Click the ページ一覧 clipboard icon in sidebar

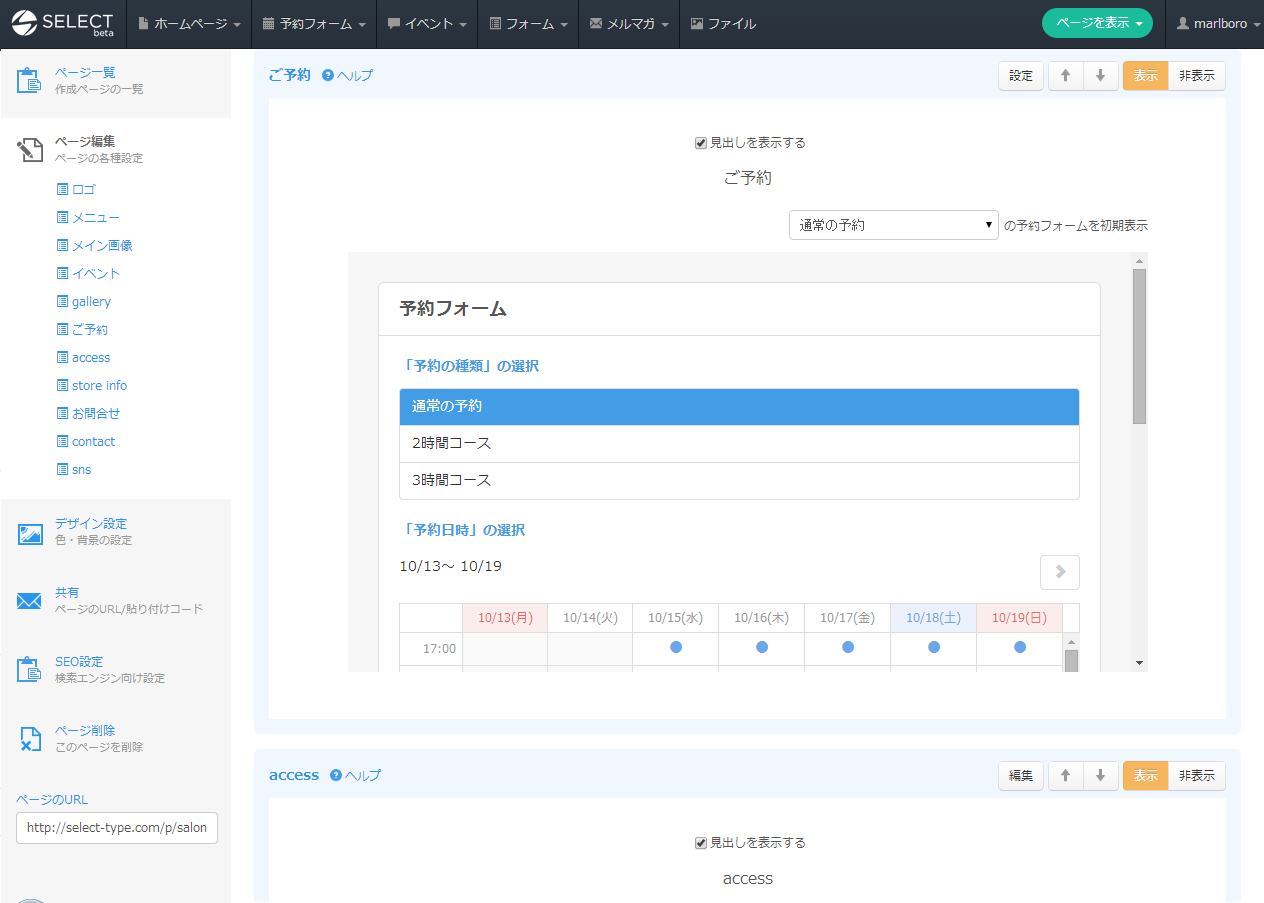29,80
